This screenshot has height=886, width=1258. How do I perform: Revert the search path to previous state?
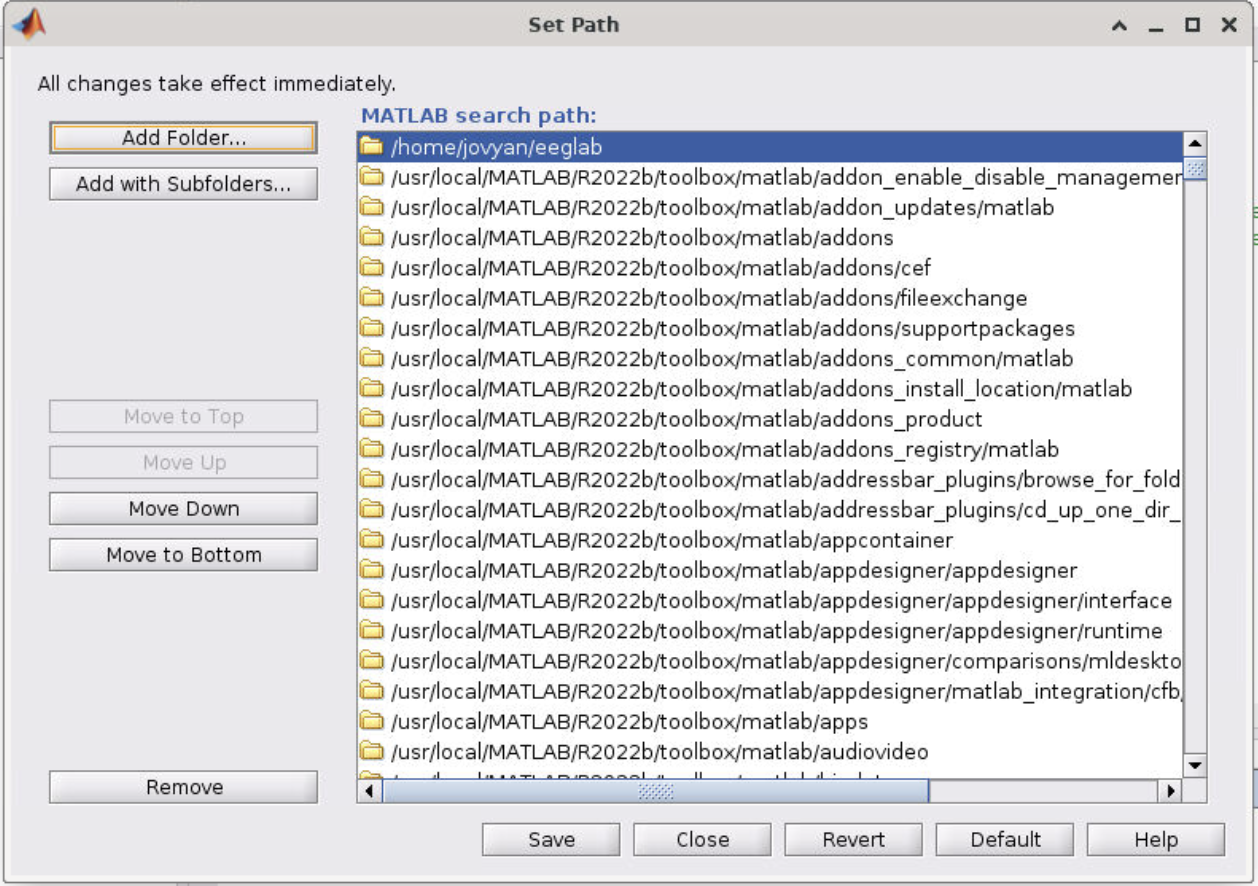click(853, 839)
